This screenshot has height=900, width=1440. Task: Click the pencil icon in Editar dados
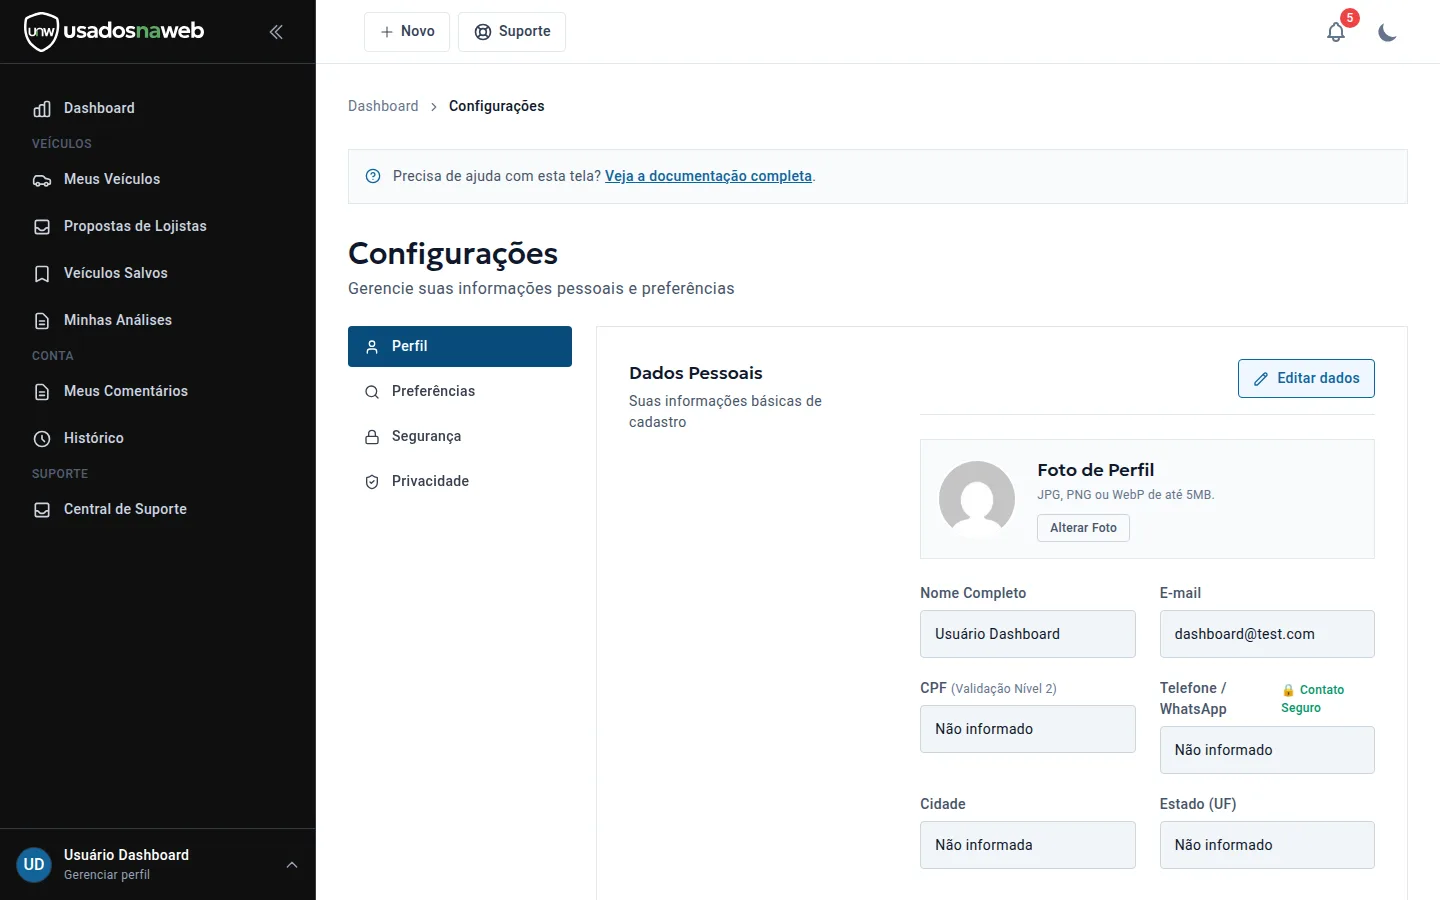[x=1261, y=379]
